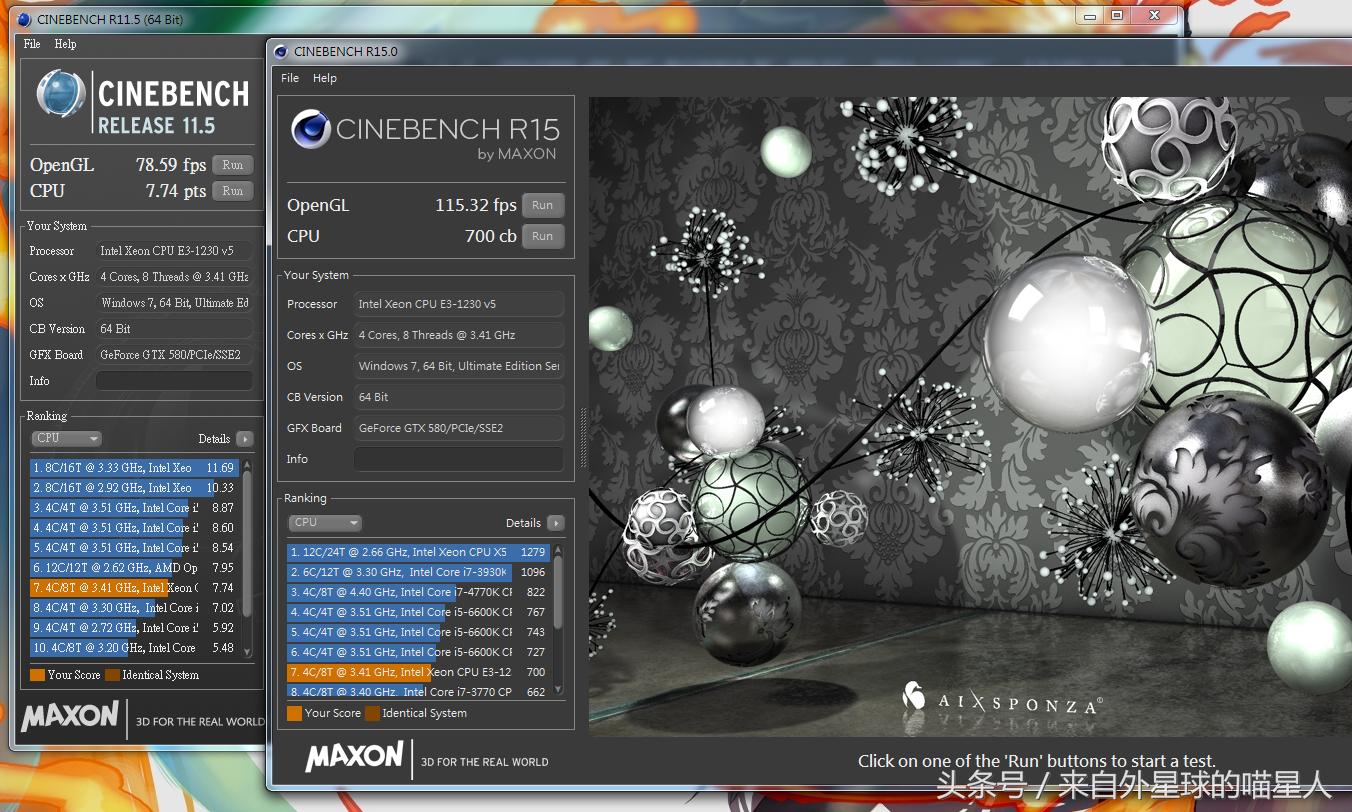Click the Cinebench R11.5 logo sphere icon
Screen dimensions: 1352x812
click(x=60, y=94)
